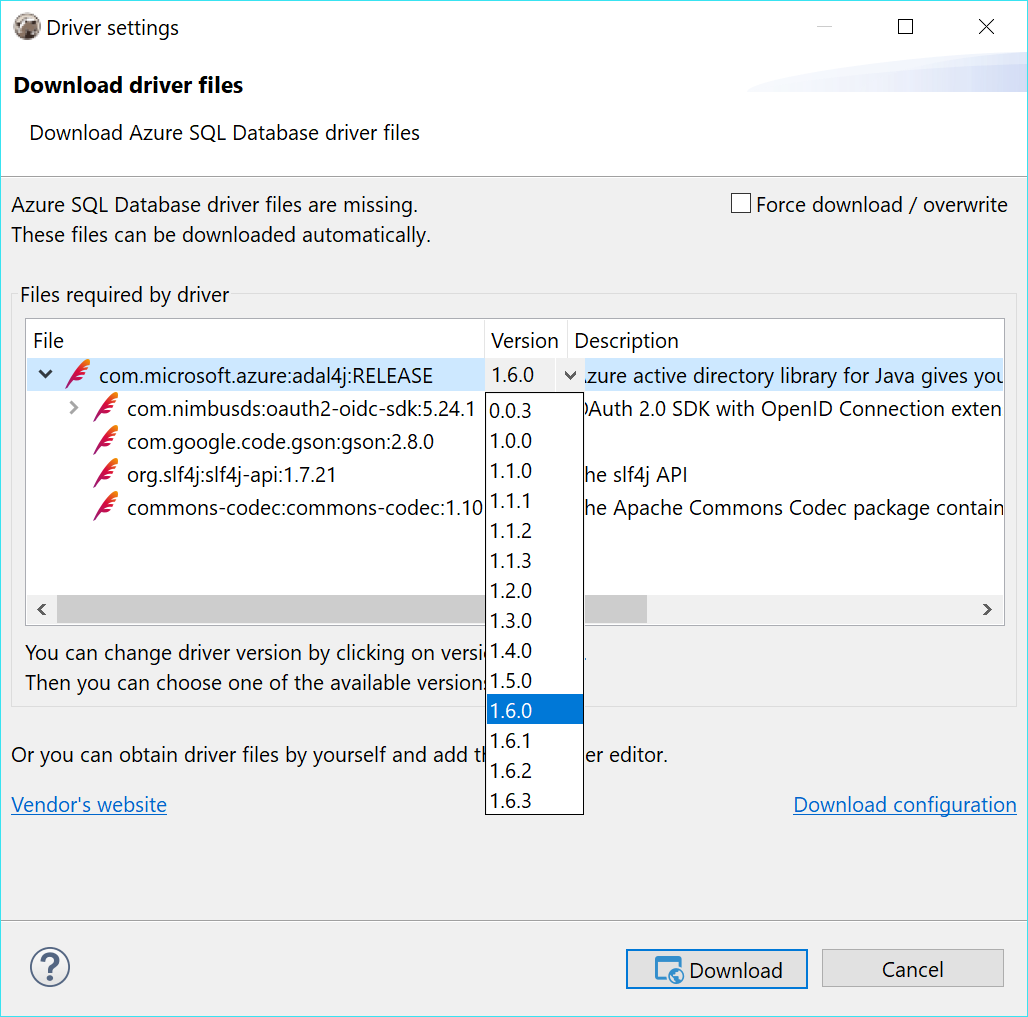
Task: Click the DBeaver icon in the title bar
Action: tap(27, 27)
